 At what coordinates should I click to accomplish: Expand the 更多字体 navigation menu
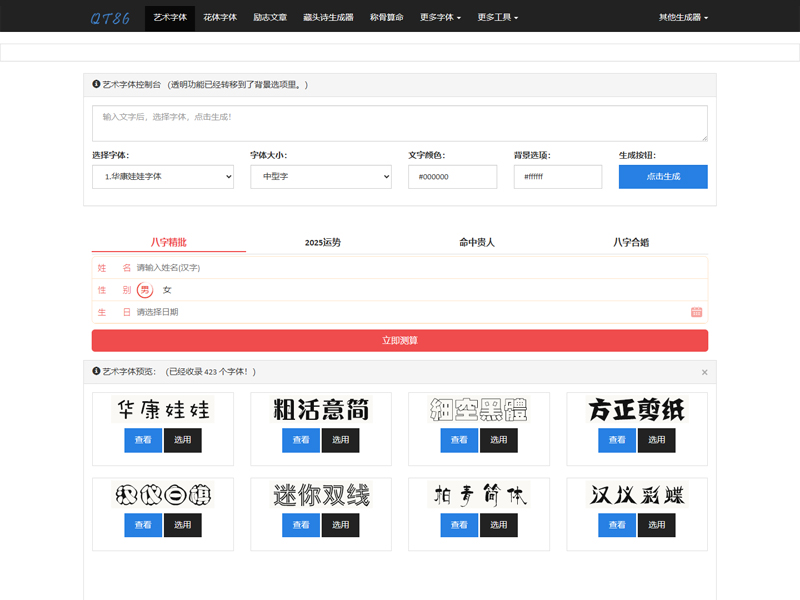coord(440,17)
